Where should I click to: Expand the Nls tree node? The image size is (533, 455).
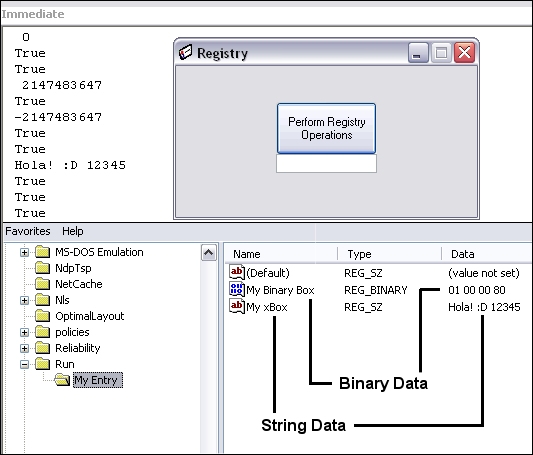pyautogui.click(x=24, y=300)
